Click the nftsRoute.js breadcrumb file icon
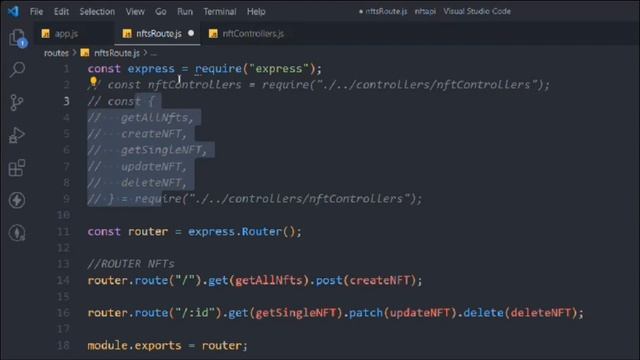Image resolution: width=640 pixels, height=360 pixels. point(85,53)
